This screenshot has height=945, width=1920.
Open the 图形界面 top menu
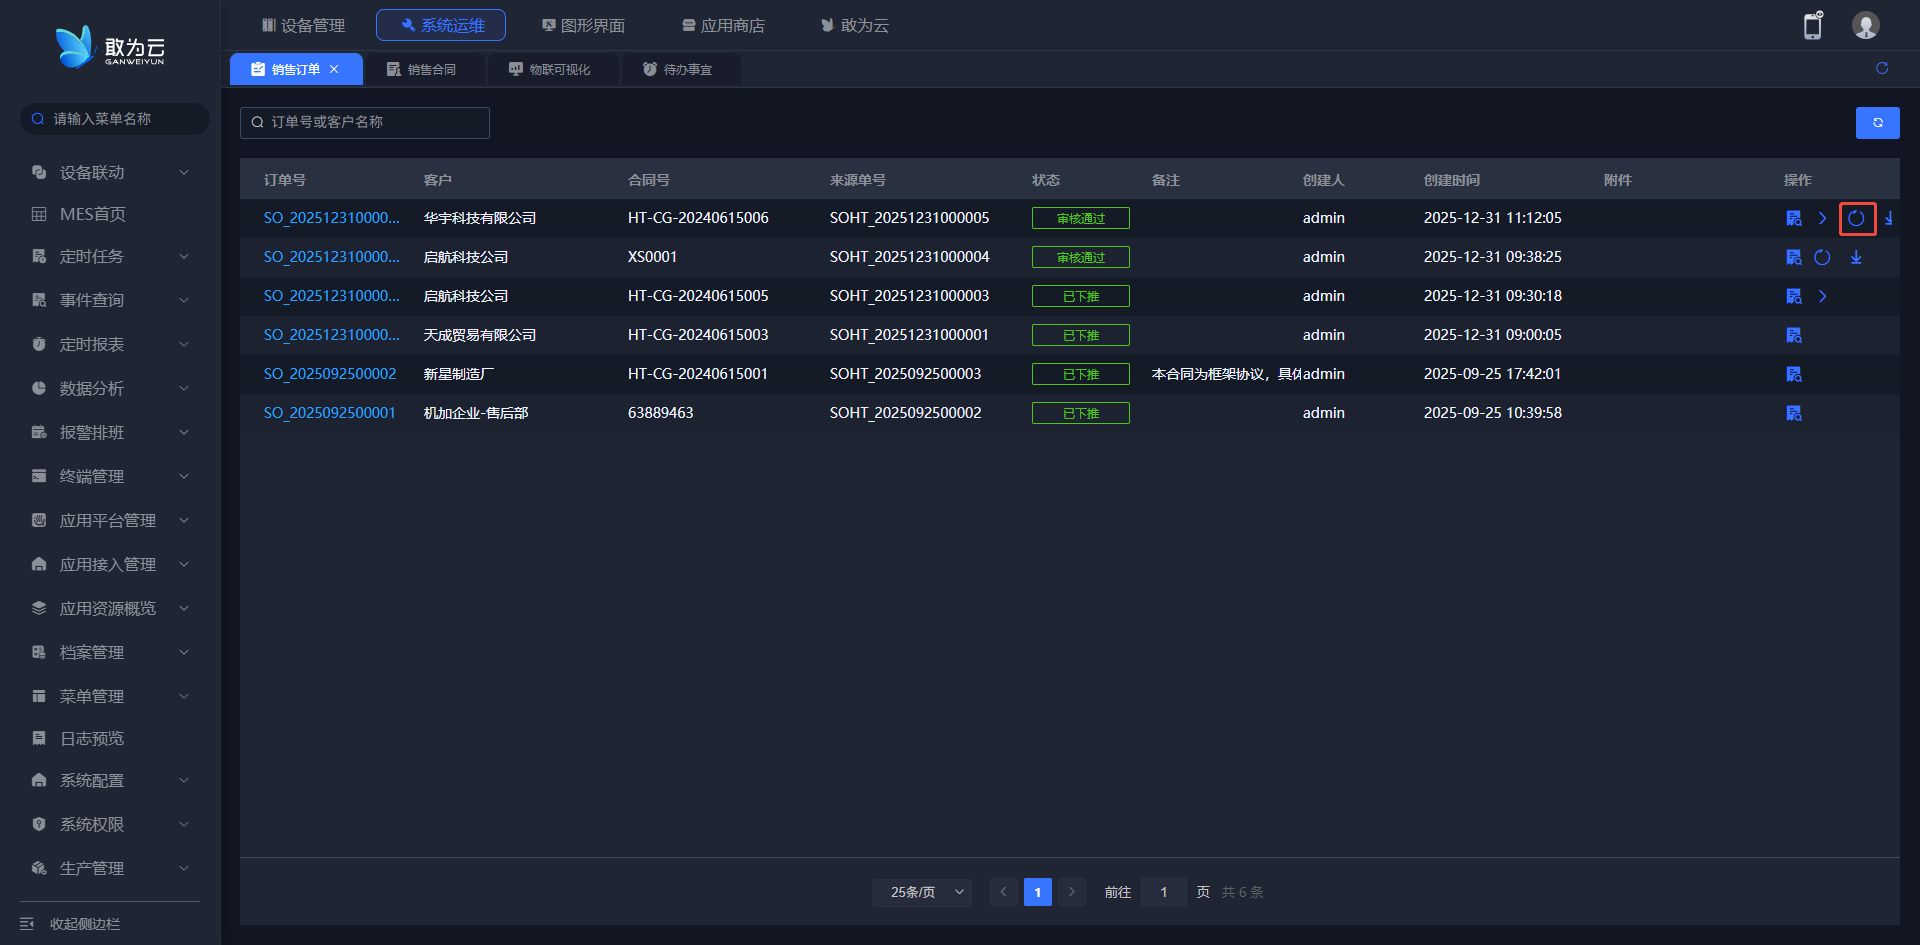click(583, 25)
